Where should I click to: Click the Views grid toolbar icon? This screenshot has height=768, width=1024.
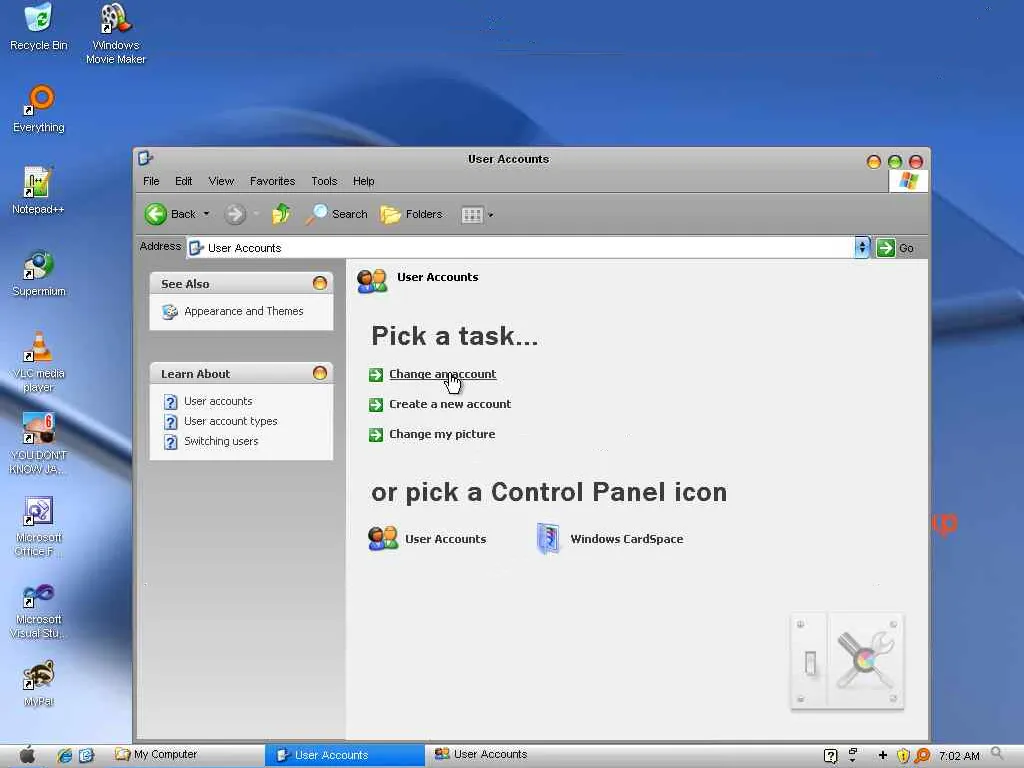pyautogui.click(x=472, y=215)
